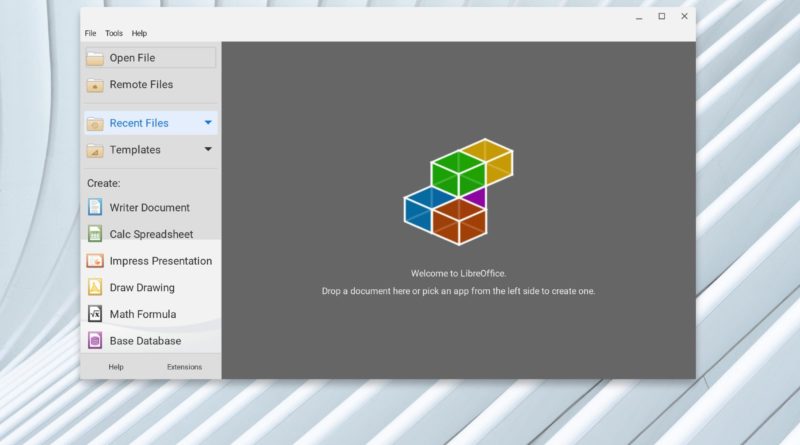The image size is (800, 445).
Task: Open the Tools menu
Action: pos(114,33)
